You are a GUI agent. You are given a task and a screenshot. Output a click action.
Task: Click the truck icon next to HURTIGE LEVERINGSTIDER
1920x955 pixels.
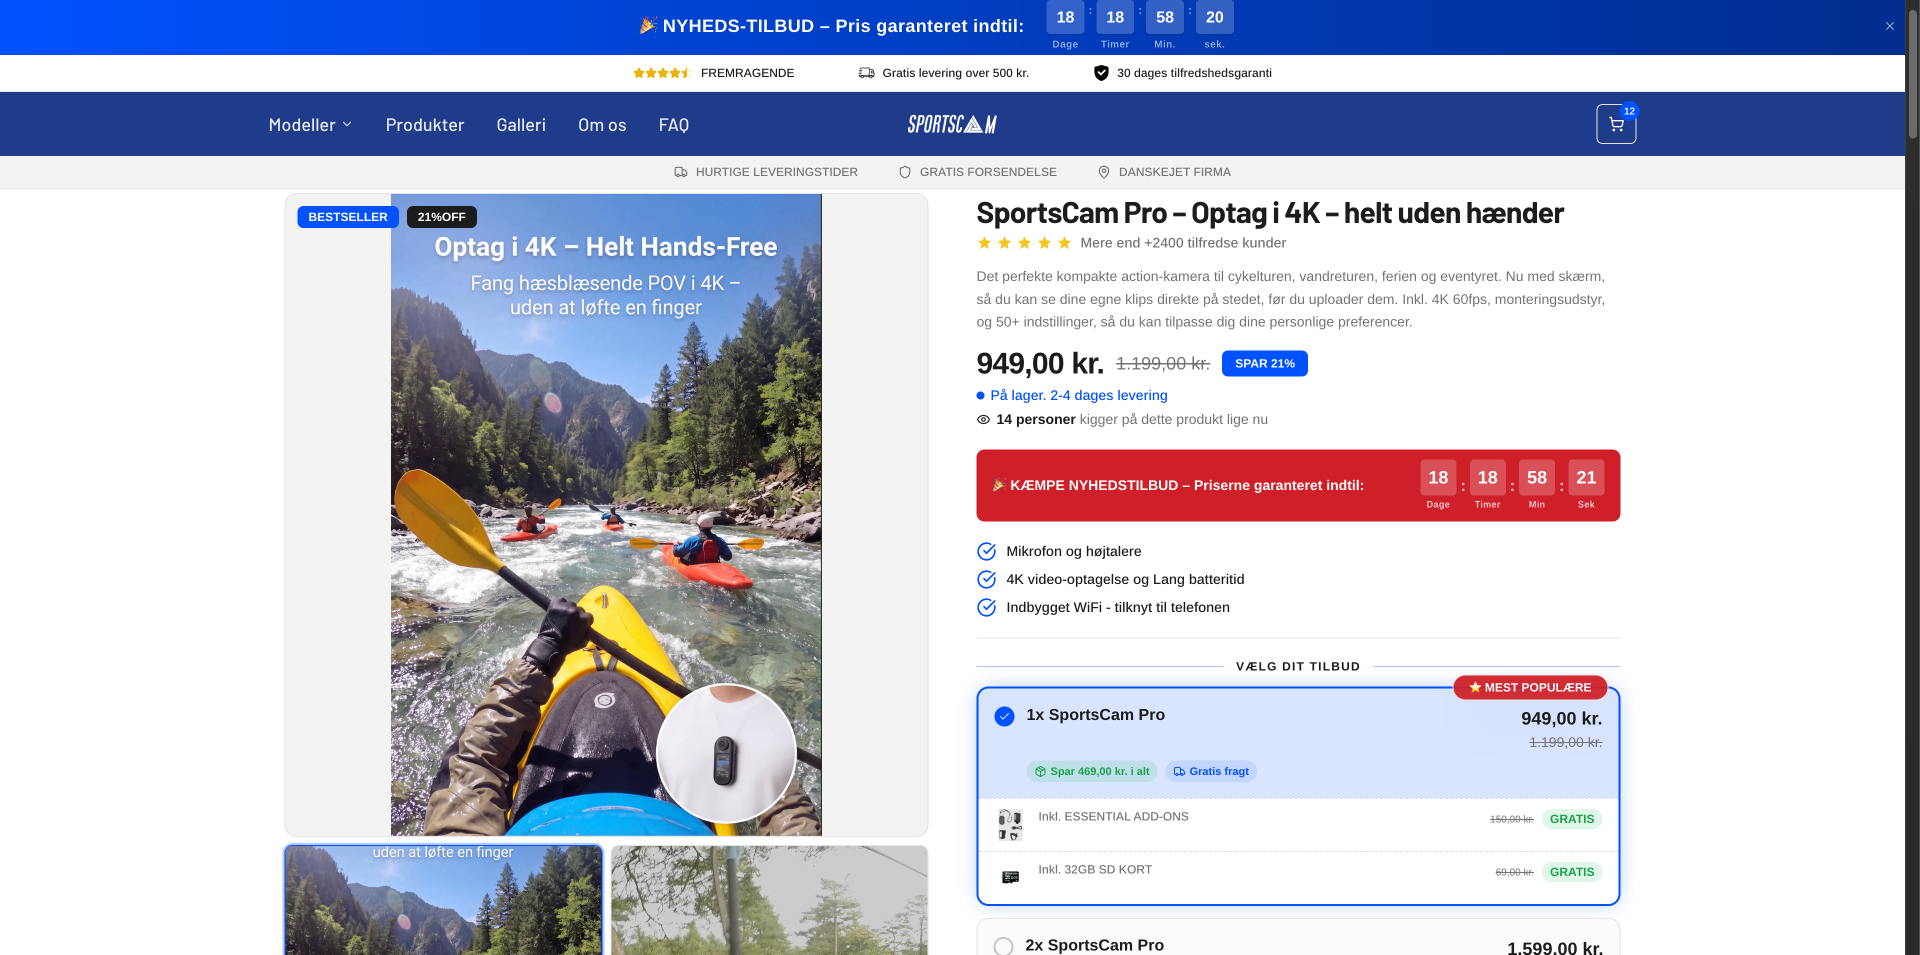pos(681,172)
